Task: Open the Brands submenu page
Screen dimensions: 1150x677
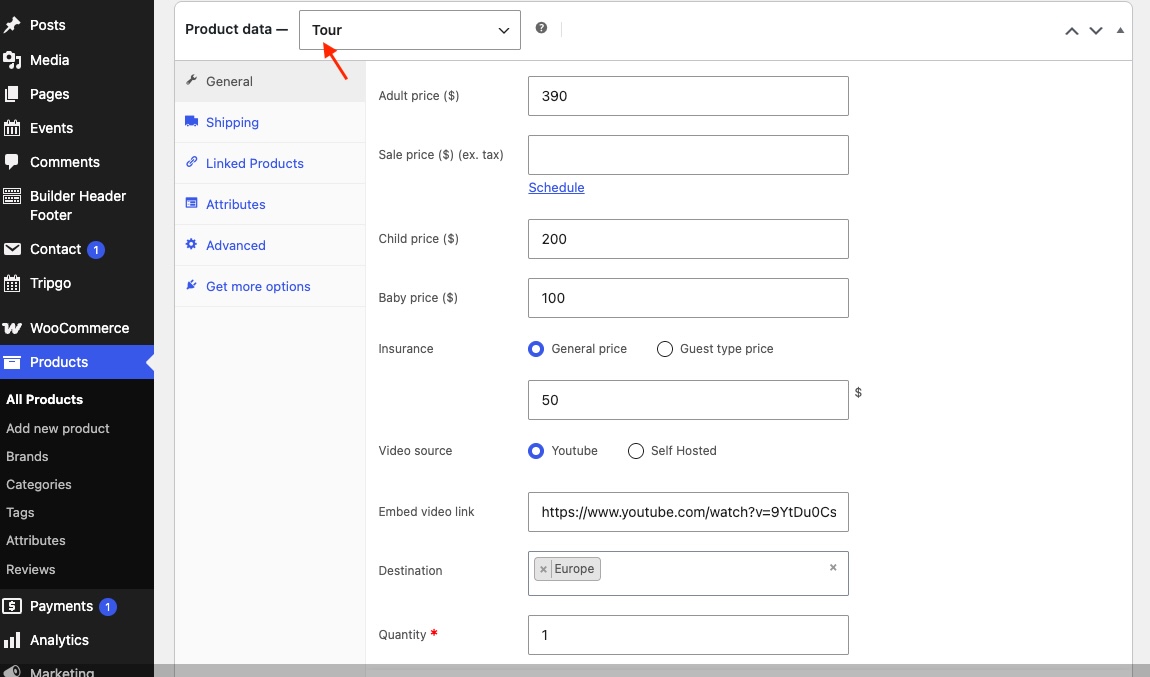Action: pos(27,456)
